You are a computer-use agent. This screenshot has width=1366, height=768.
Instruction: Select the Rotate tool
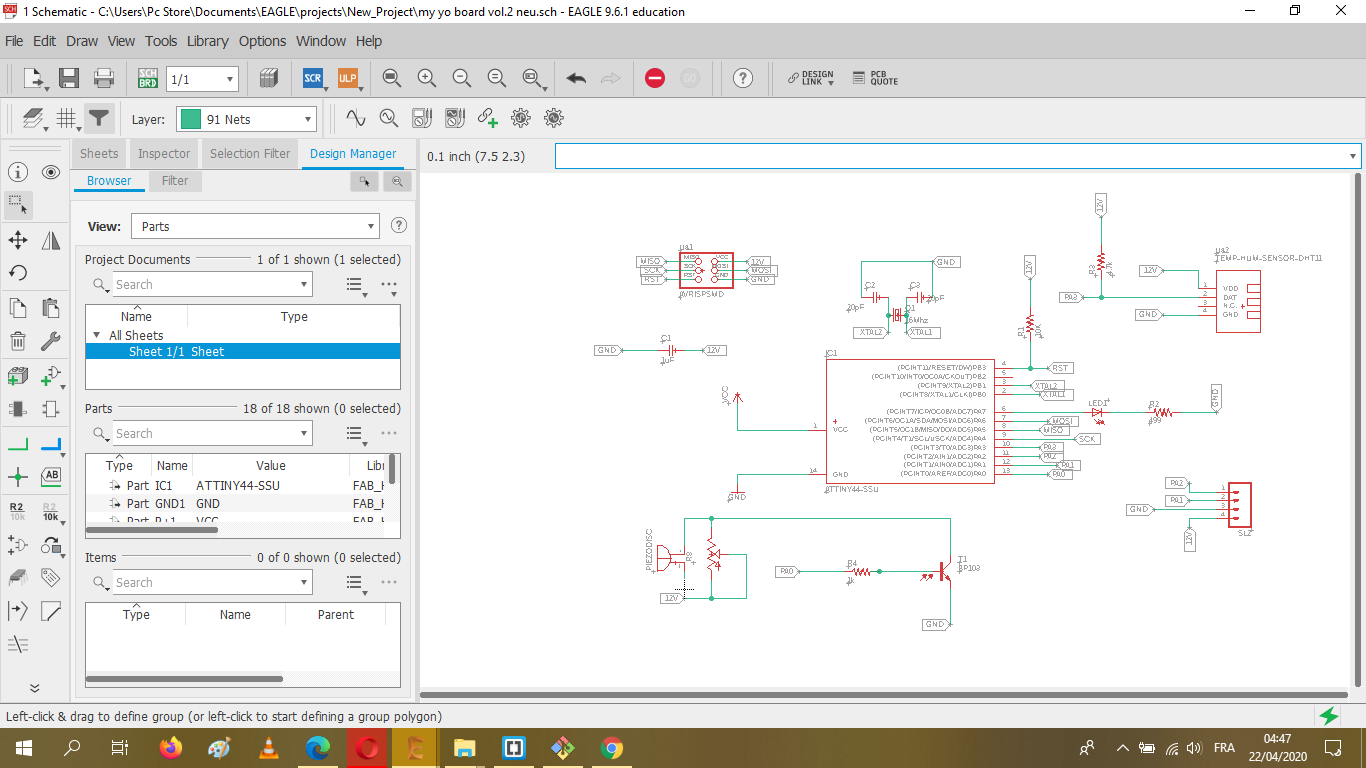(18, 273)
